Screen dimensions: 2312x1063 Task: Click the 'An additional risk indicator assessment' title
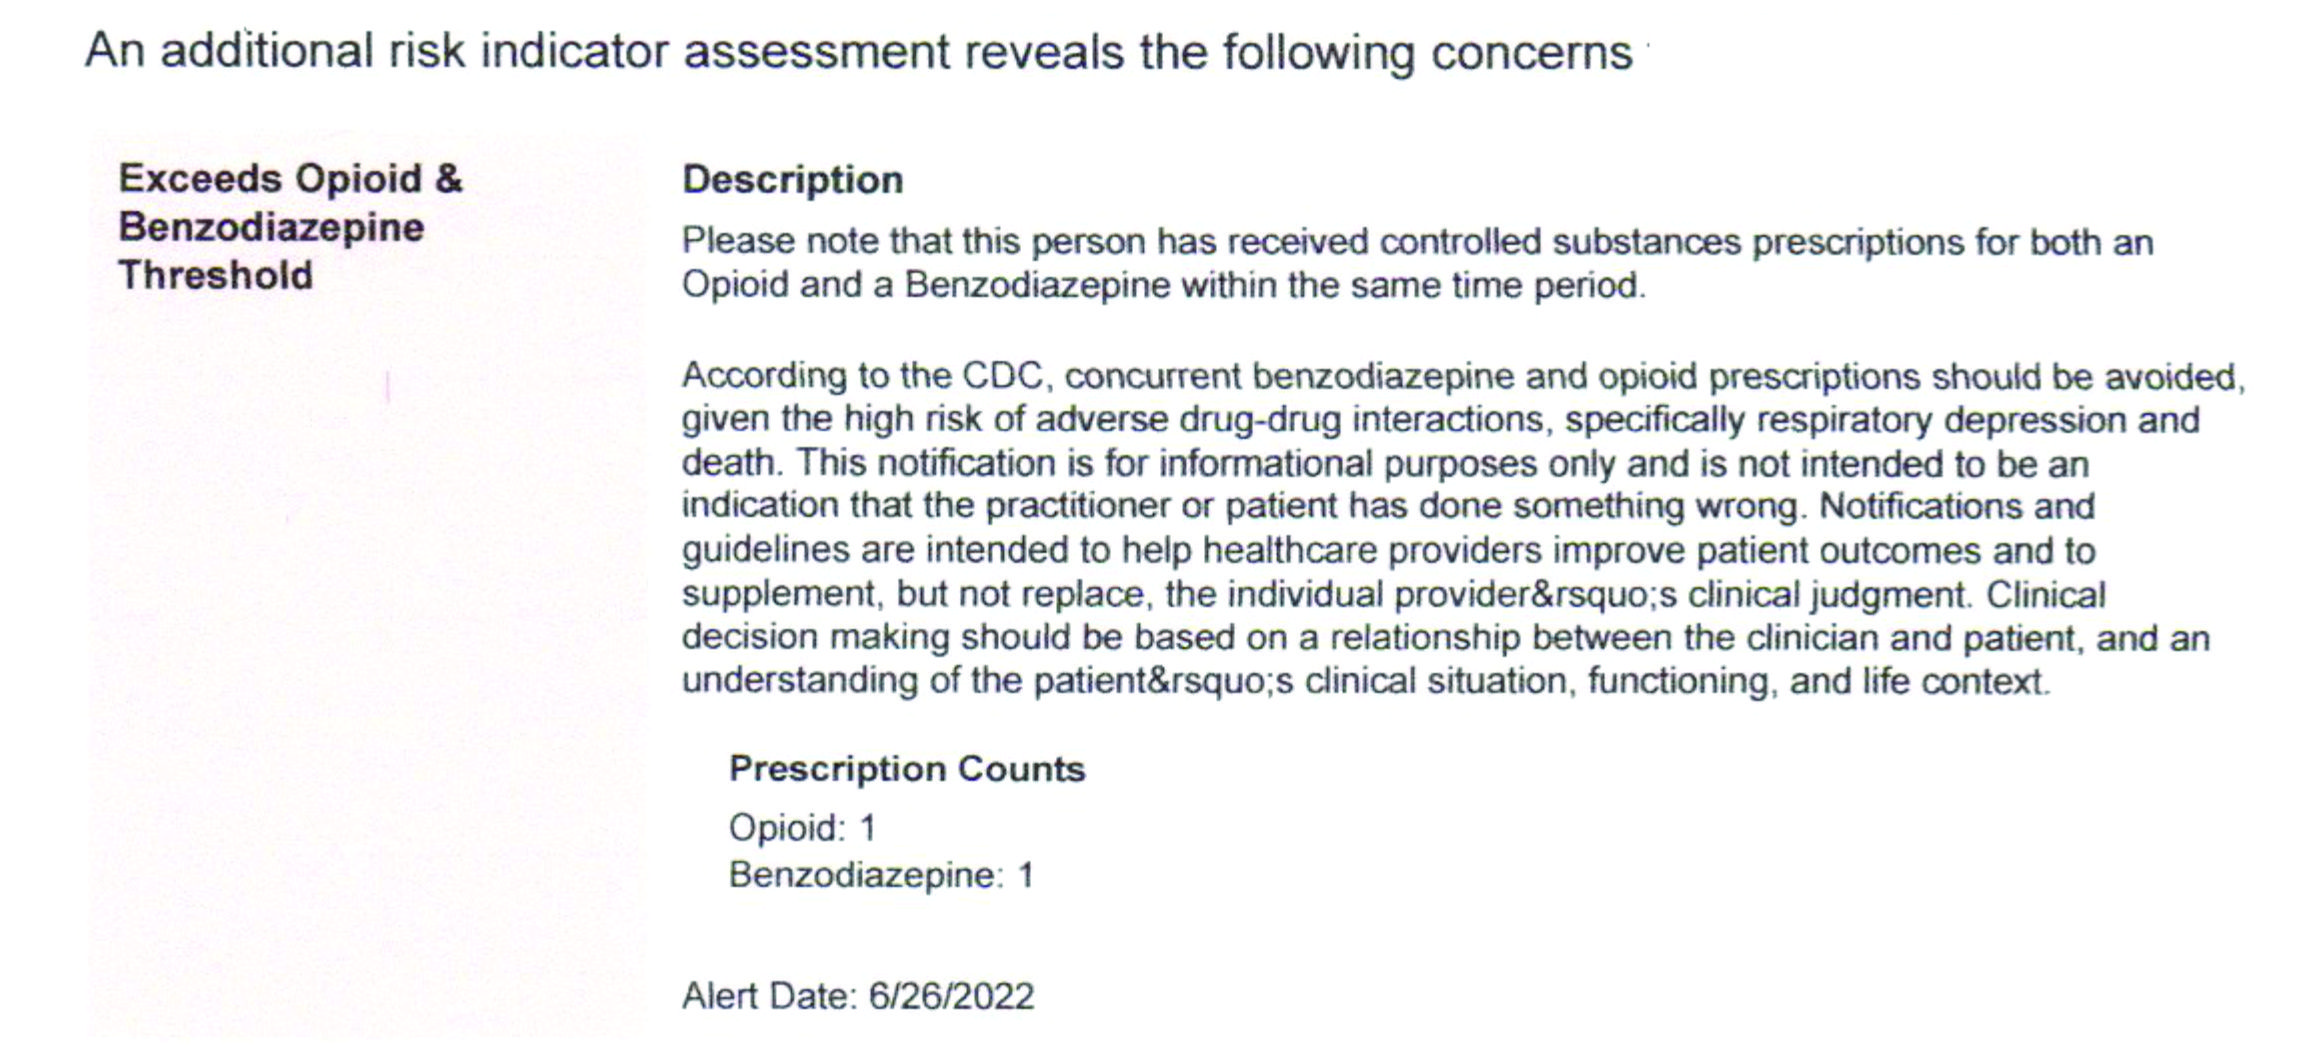pos(517,51)
